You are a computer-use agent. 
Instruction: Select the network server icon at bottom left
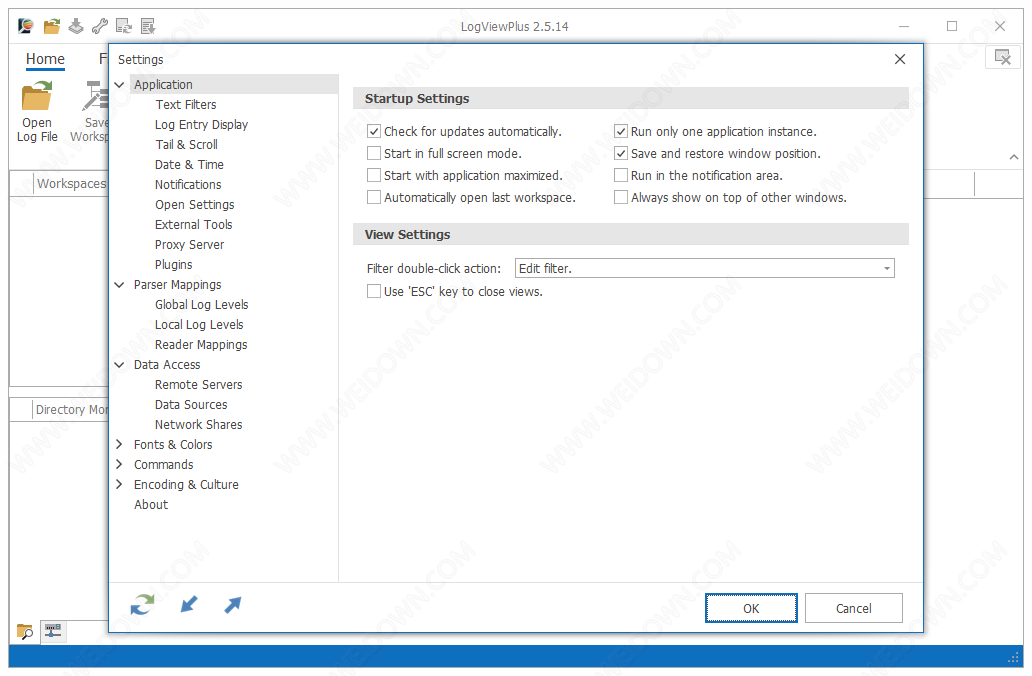53,631
